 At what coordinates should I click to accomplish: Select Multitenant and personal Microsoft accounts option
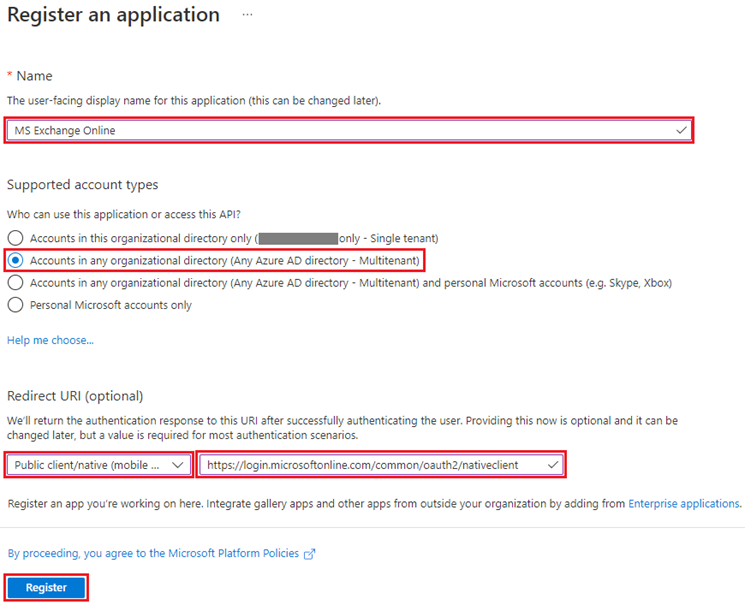[15, 283]
